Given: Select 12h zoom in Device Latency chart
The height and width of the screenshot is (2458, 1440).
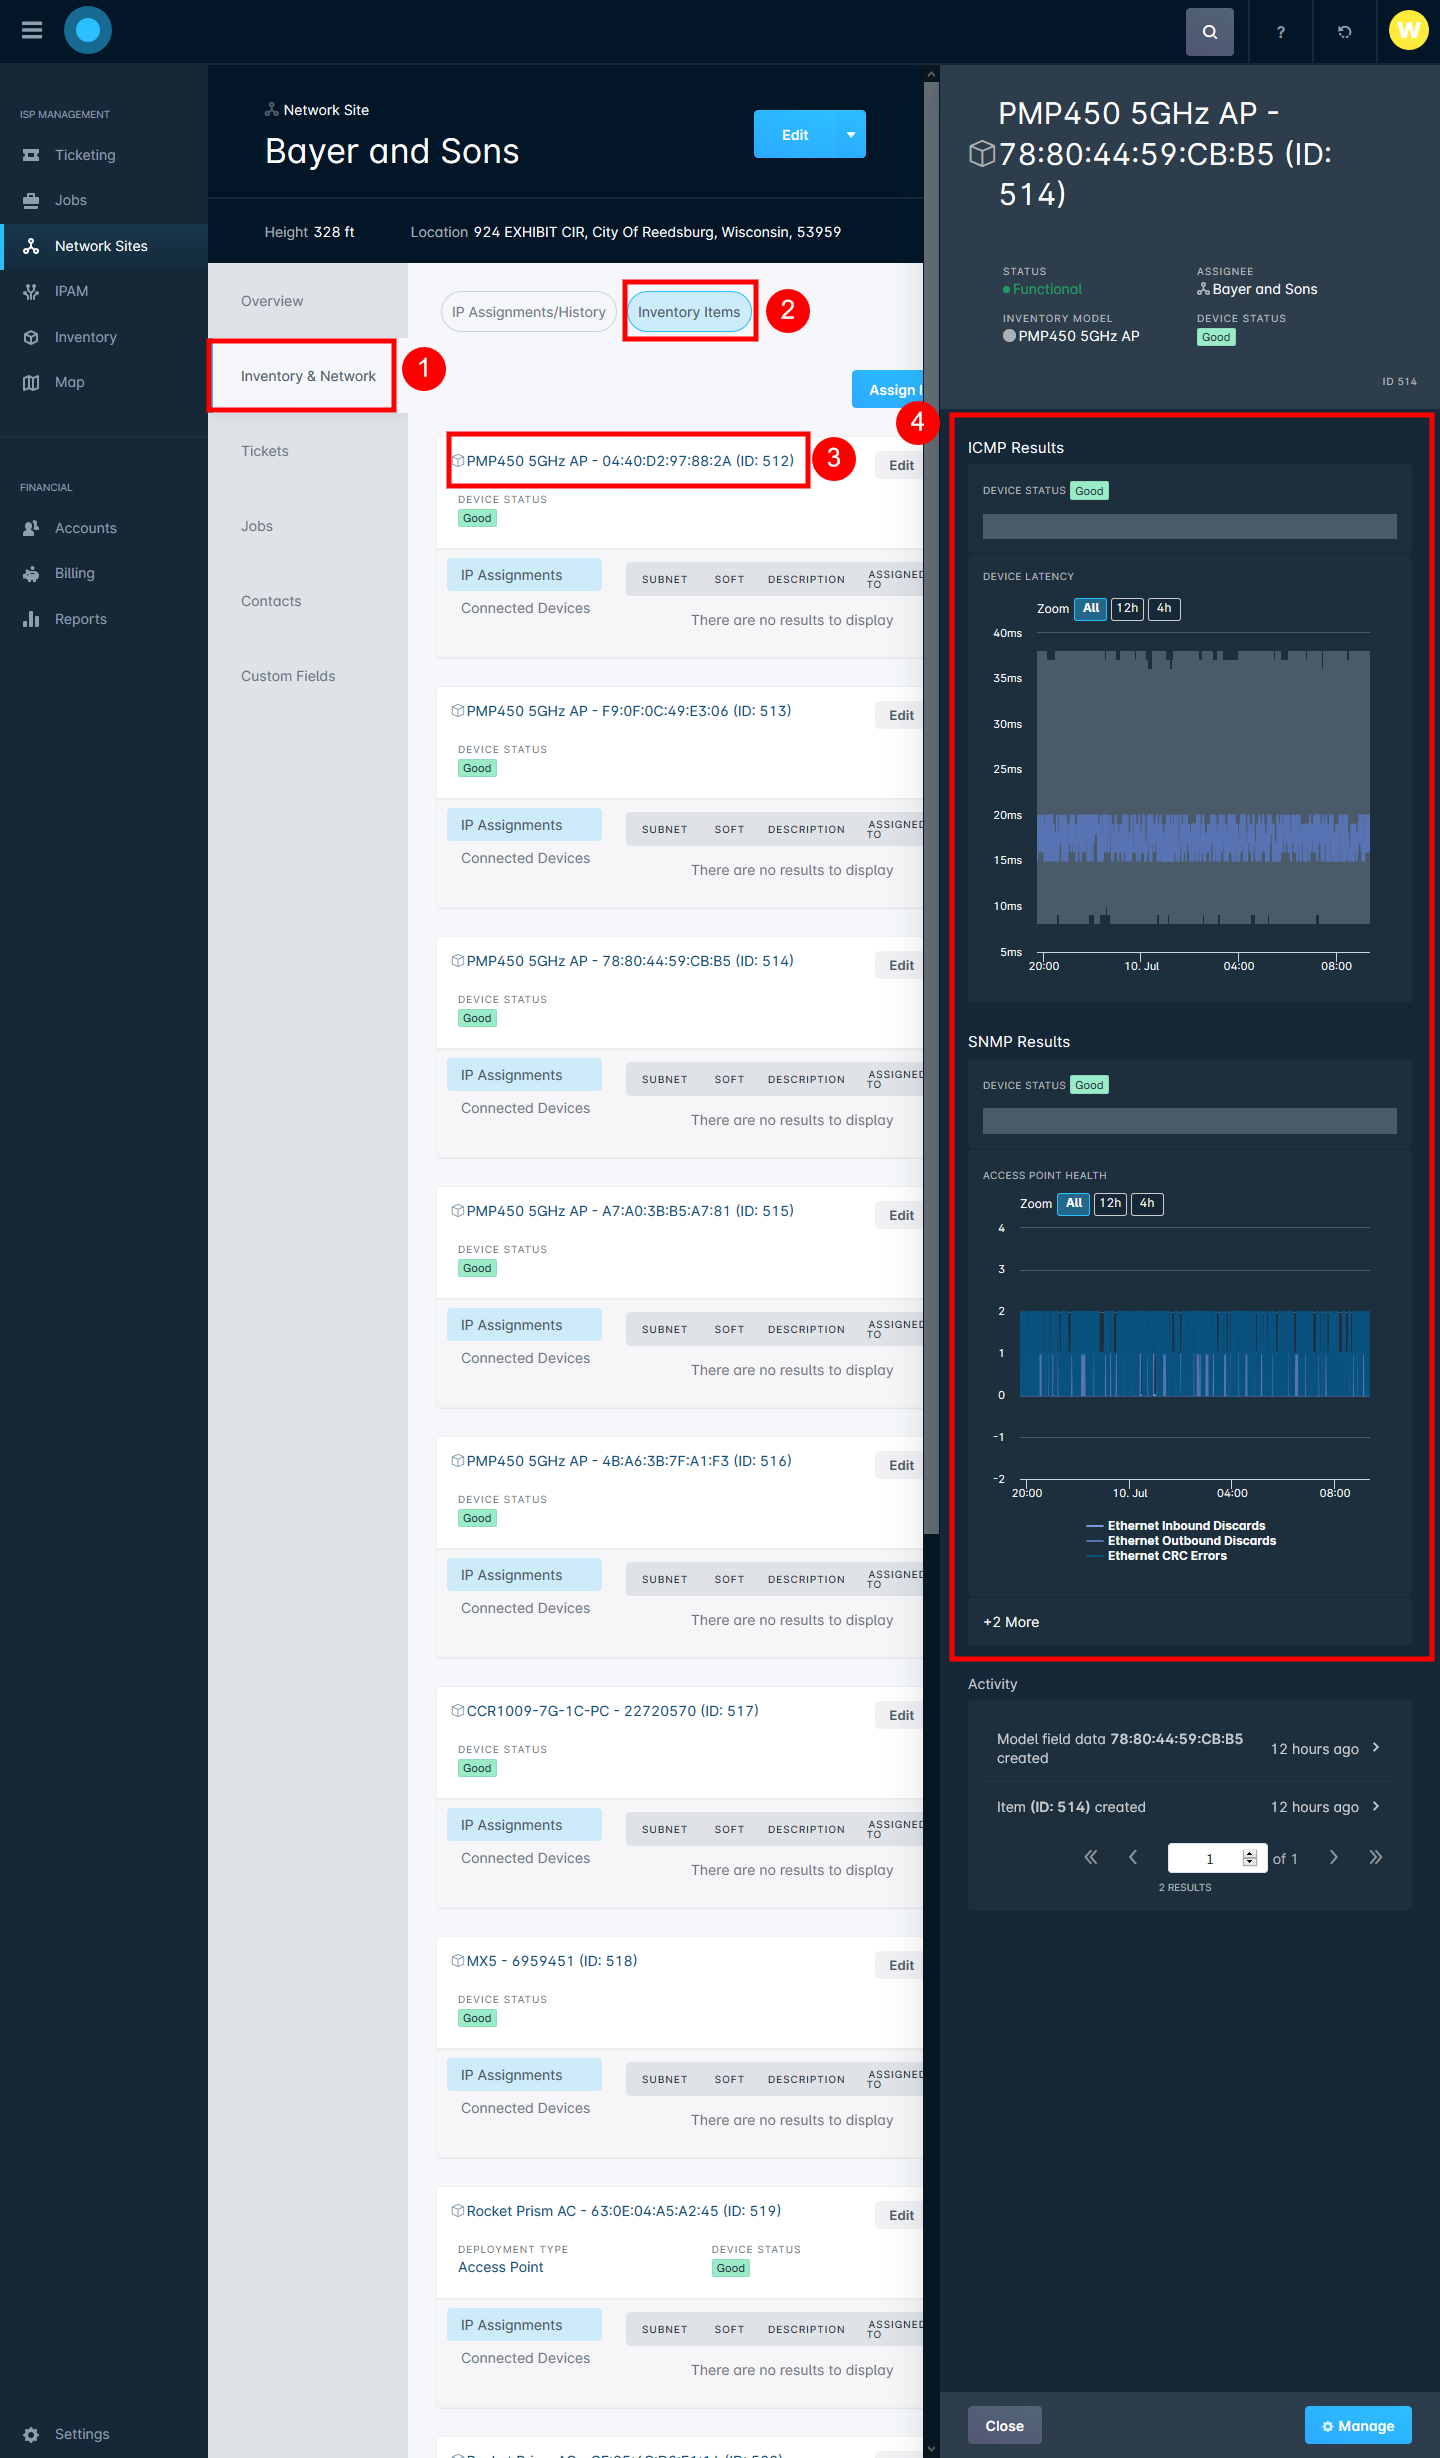Looking at the screenshot, I should click(1127, 608).
